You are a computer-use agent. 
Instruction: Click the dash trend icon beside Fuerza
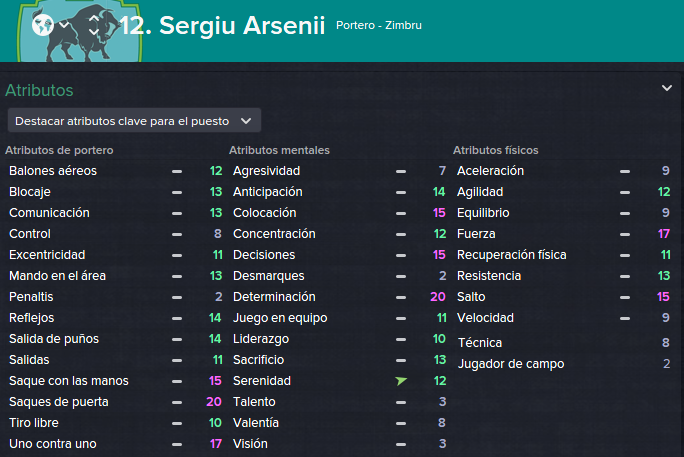pos(625,234)
